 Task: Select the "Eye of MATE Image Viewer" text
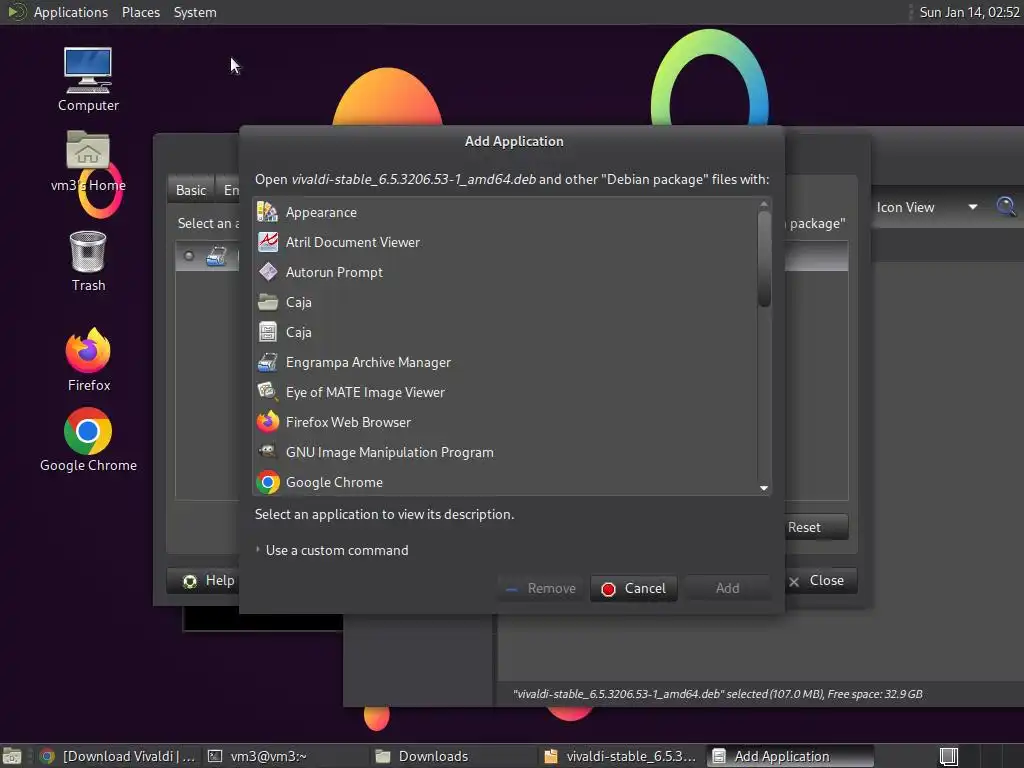pyautogui.click(x=365, y=392)
